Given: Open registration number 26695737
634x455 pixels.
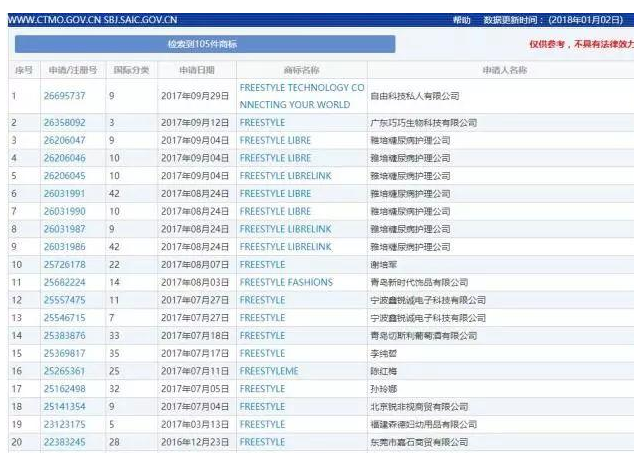Looking at the screenshot, I should [64, 96].
